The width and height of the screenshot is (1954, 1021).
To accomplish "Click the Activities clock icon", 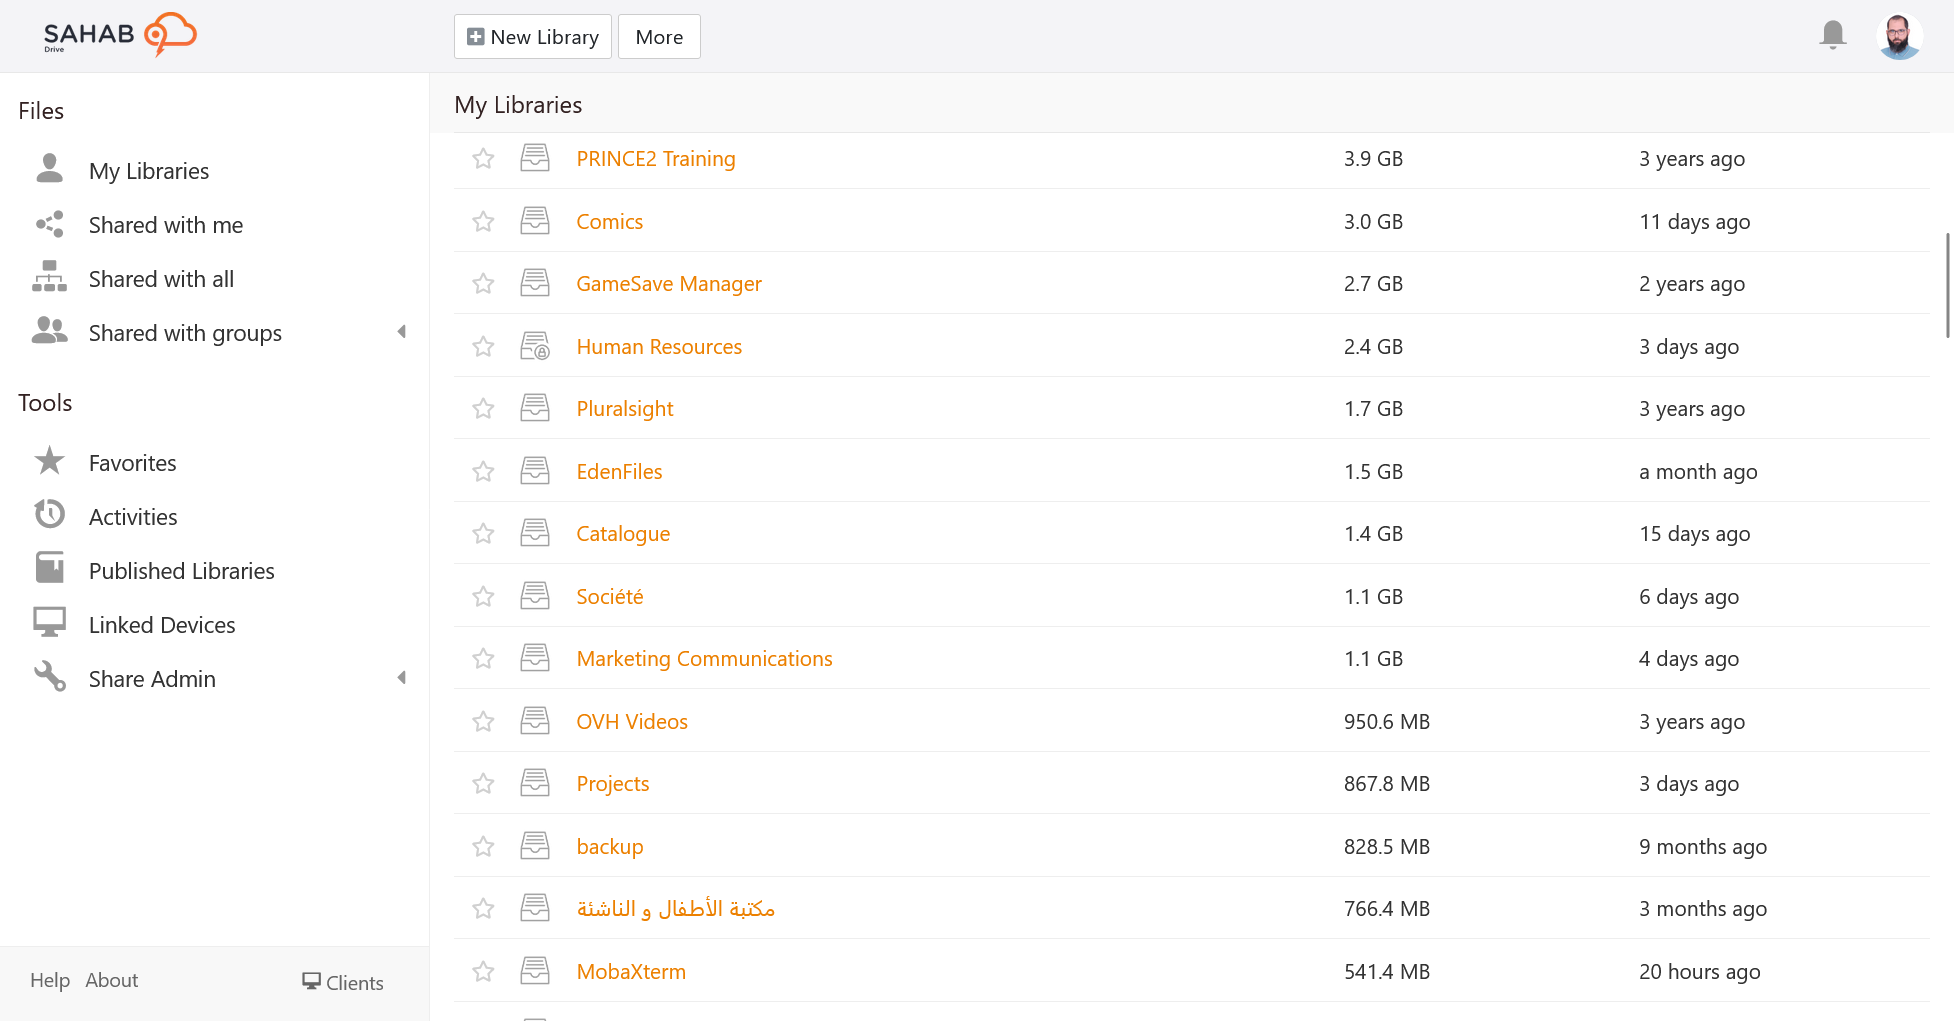I will (x=49, y=515).
